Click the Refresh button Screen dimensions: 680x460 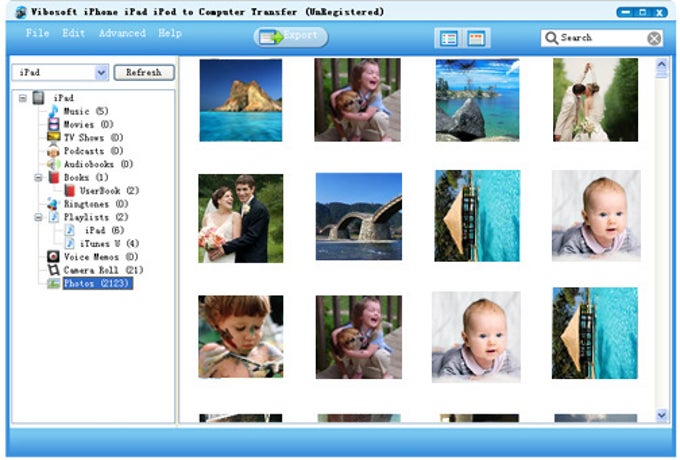[x=144, y=72]
